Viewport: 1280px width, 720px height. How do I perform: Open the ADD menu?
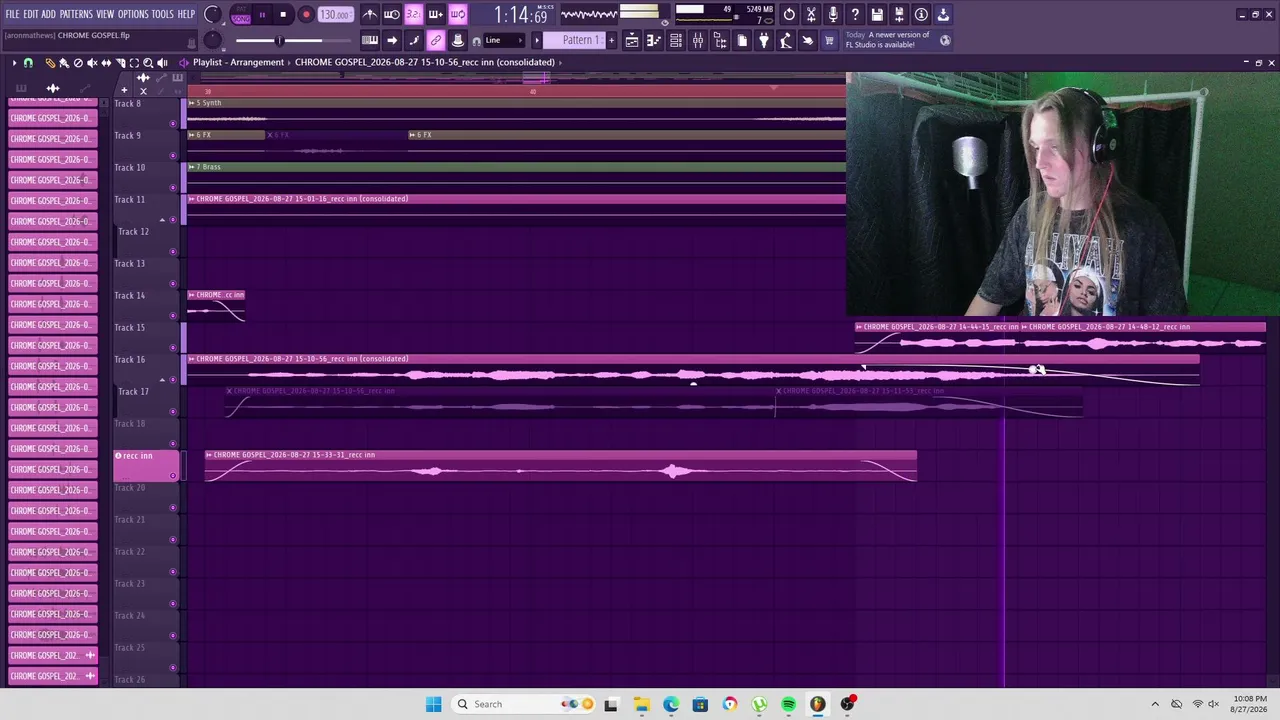[x=49, y=14]
